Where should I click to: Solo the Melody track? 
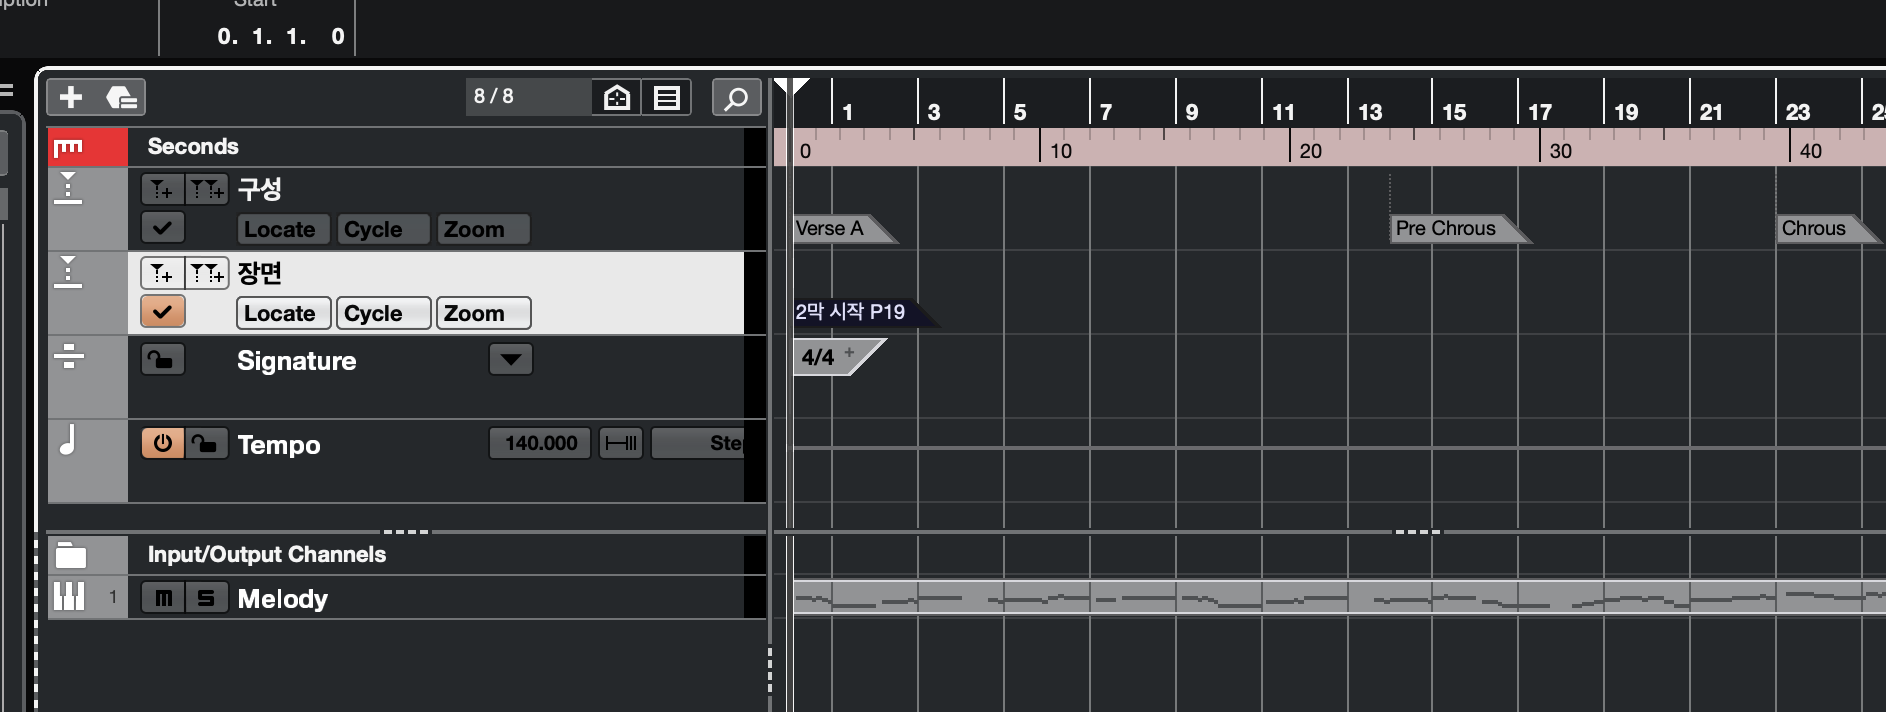pos(207,598)
